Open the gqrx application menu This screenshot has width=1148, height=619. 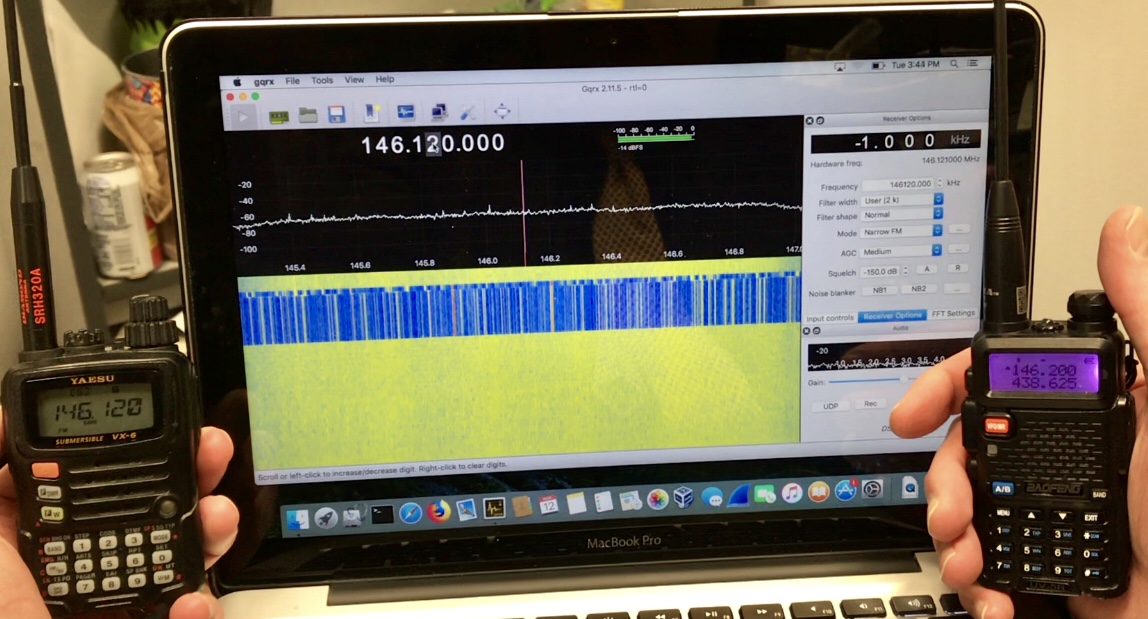point(264,81)
